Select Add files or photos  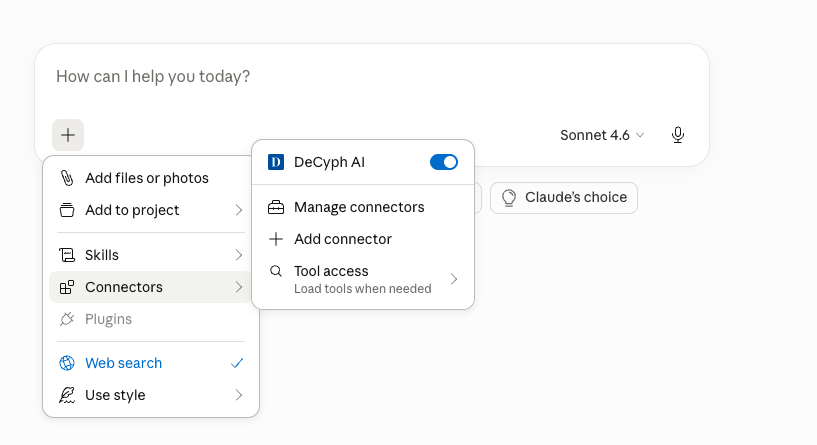click(x=151, y=178)
